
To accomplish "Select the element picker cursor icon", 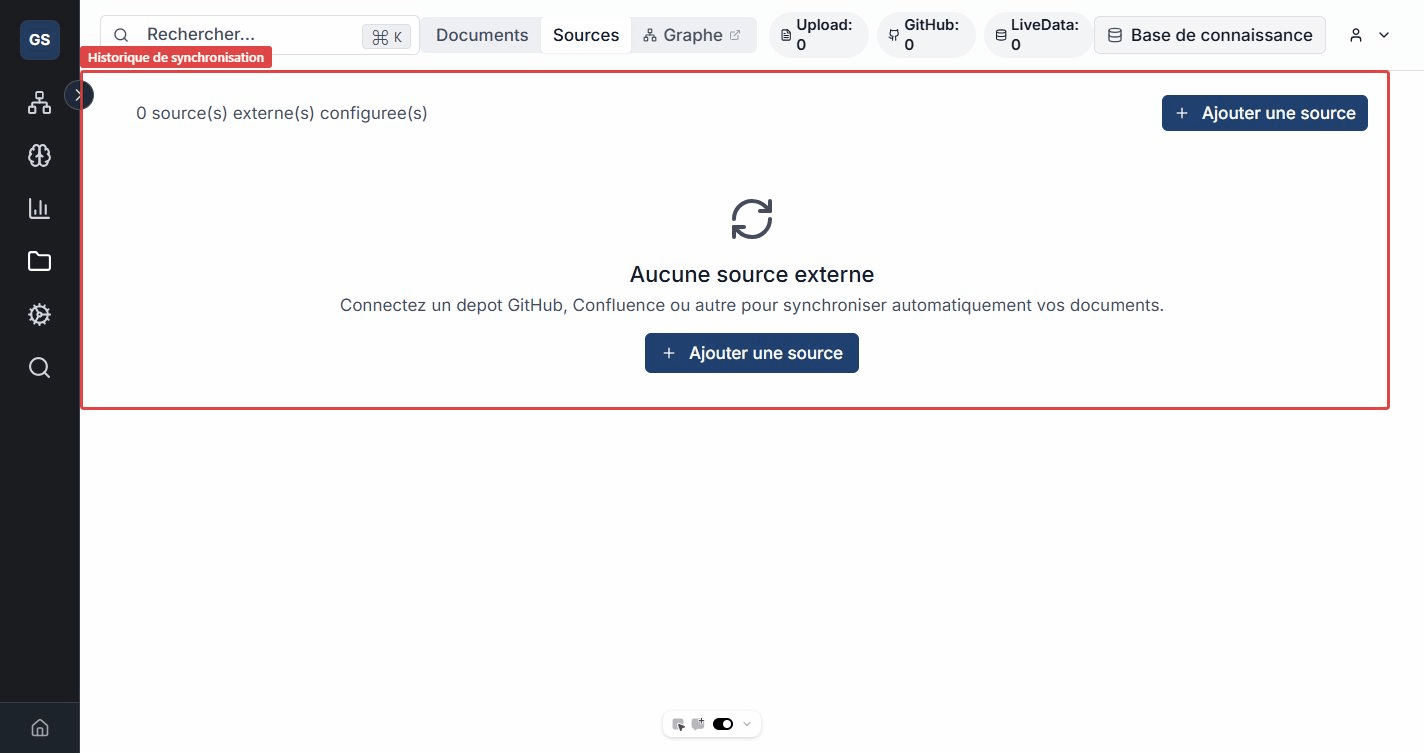I will pos(679,724).
